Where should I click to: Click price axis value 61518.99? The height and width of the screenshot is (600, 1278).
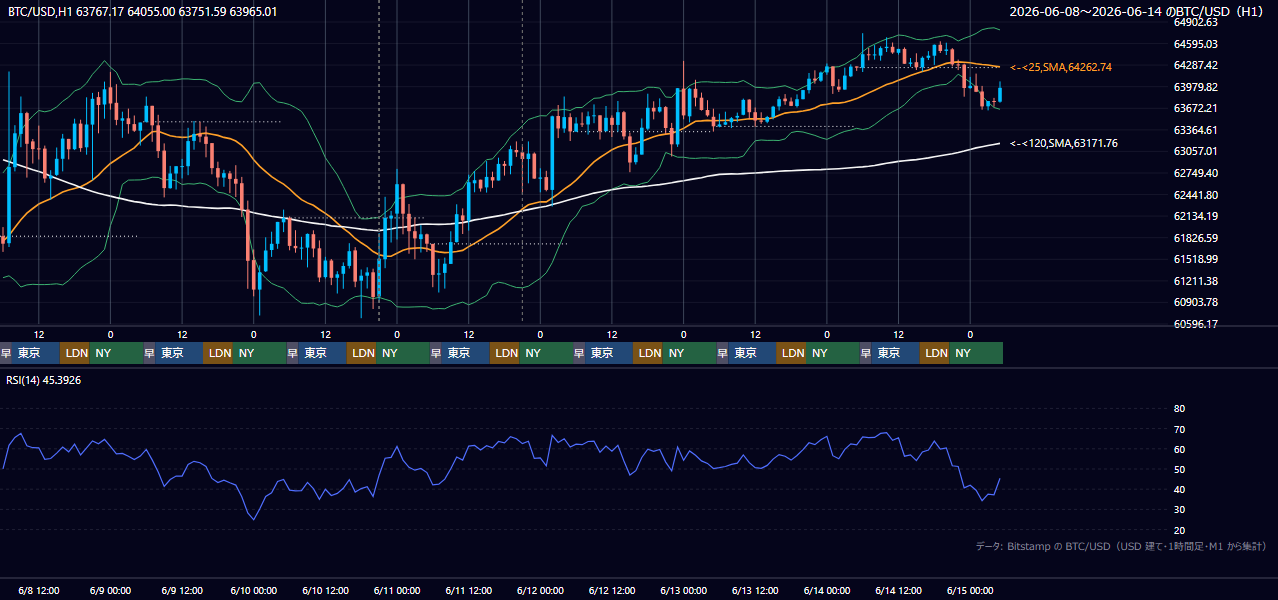1195,259
